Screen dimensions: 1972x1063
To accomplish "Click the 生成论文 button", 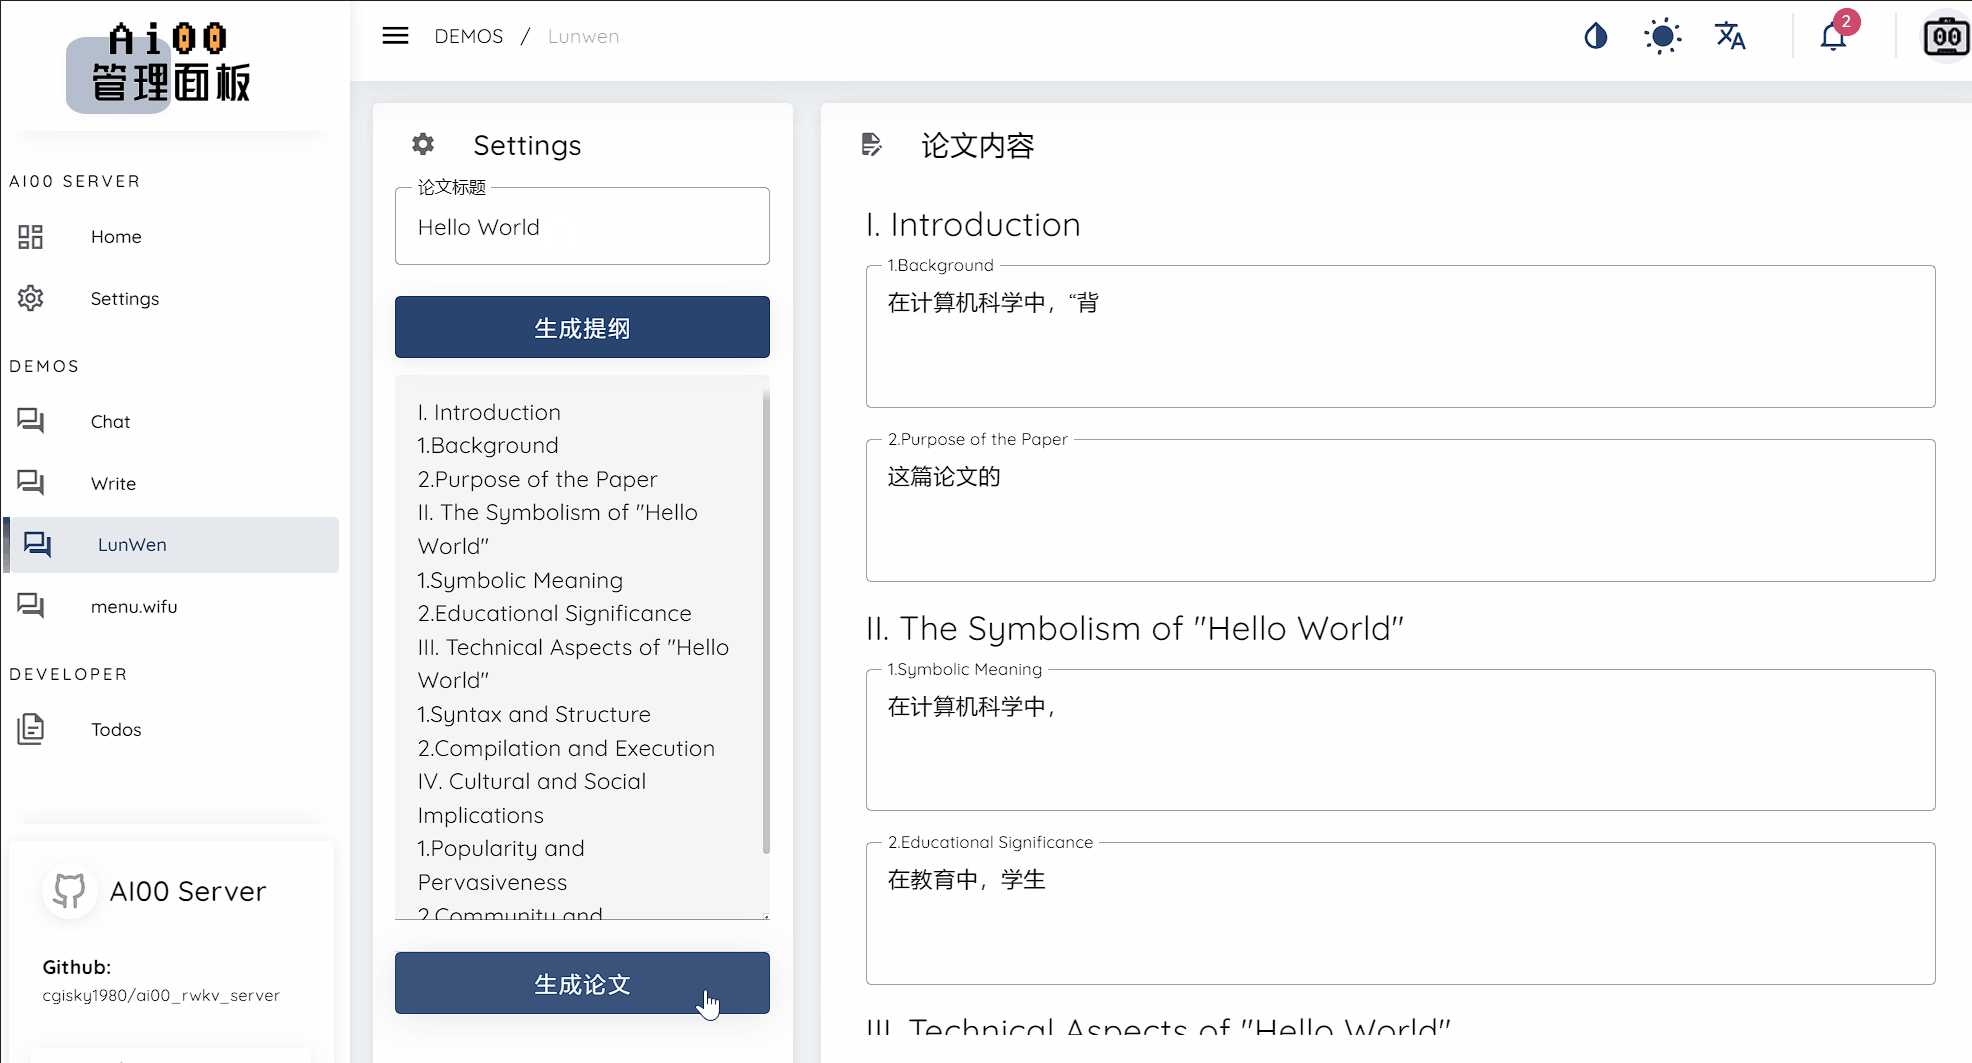I will click(582, 983).
